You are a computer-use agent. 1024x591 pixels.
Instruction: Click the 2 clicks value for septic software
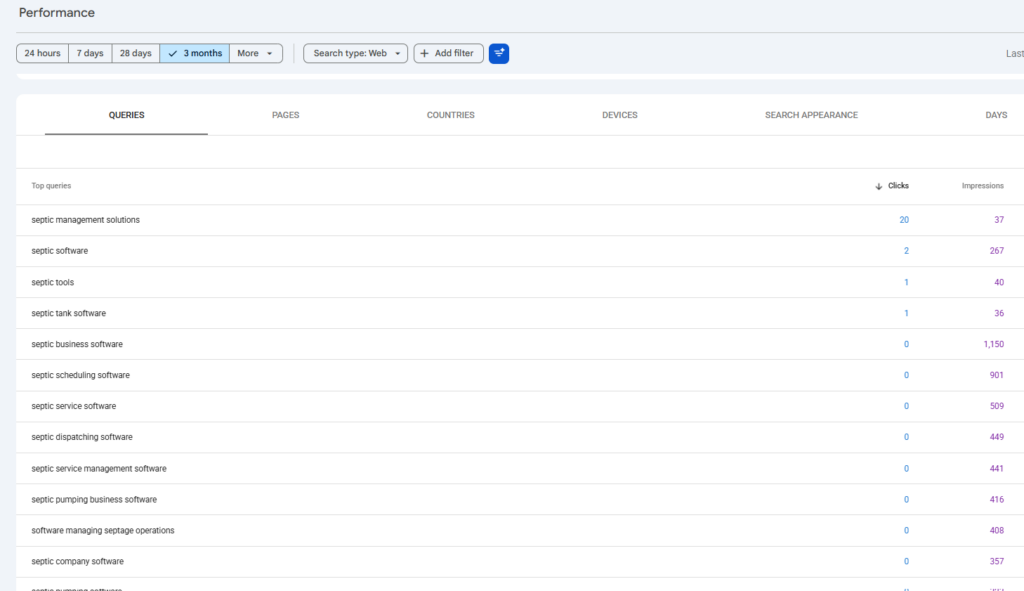[906, 251]
